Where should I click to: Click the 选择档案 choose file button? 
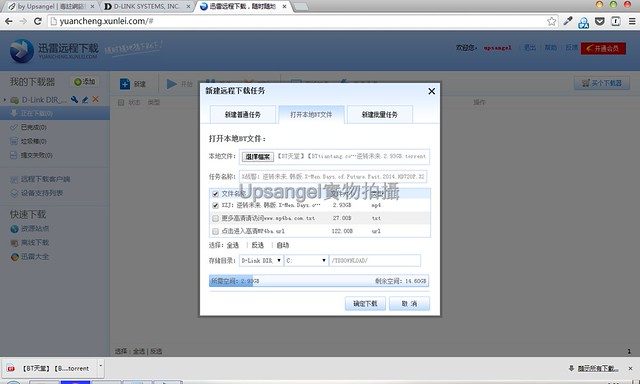coord(258,157)
